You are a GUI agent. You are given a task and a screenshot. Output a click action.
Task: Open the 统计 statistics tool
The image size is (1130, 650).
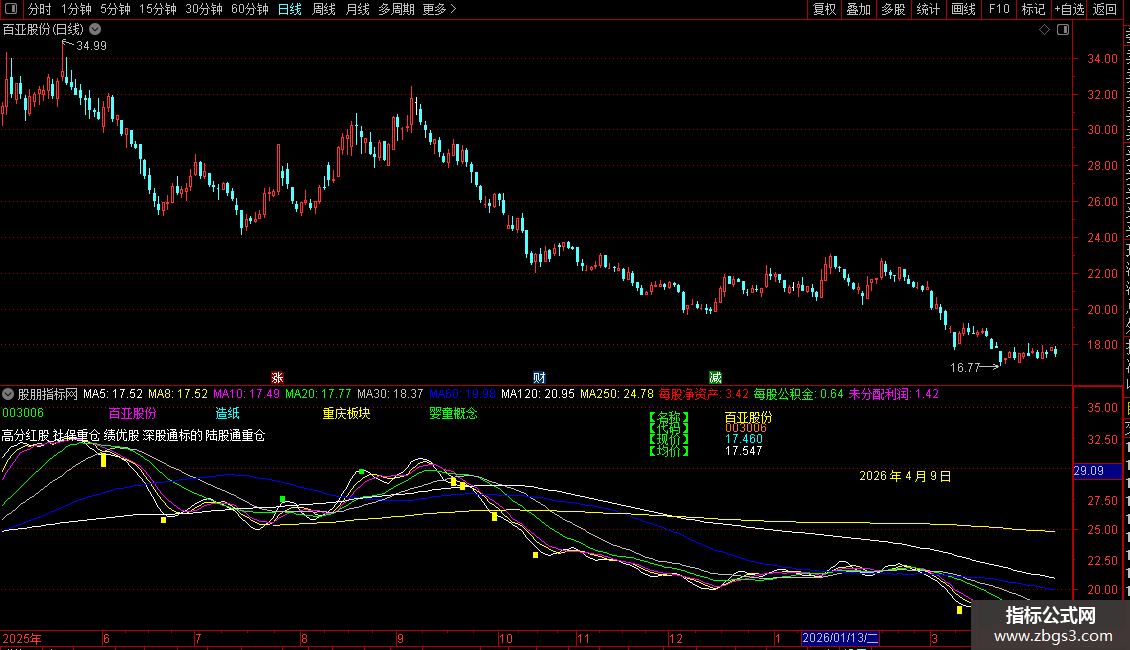pos(927,9)
